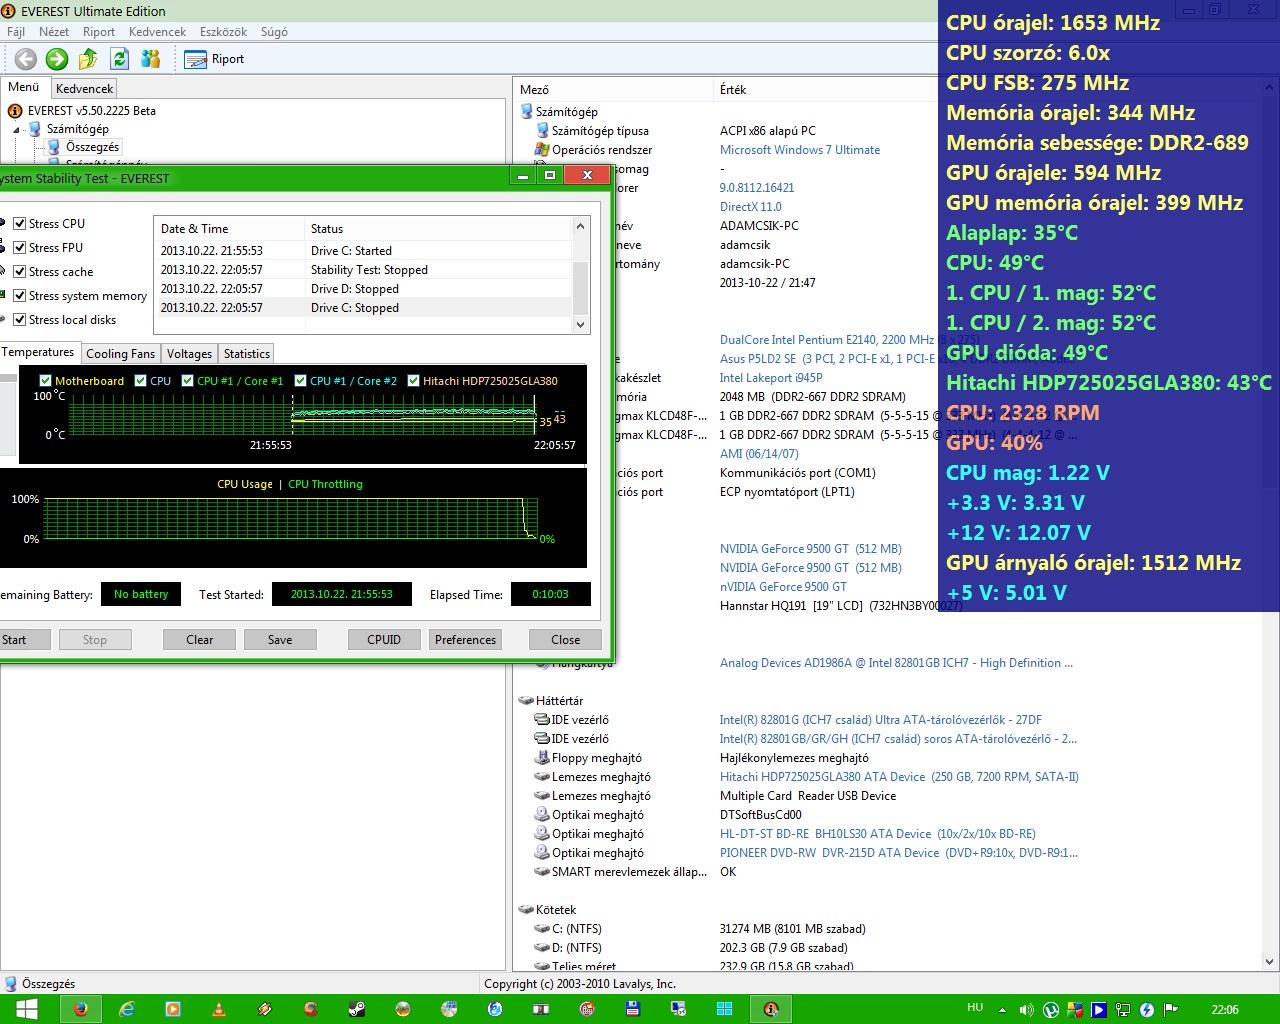Click the HU language indicator
Screen dimensions: 1280x1024
coord(975,1008)
